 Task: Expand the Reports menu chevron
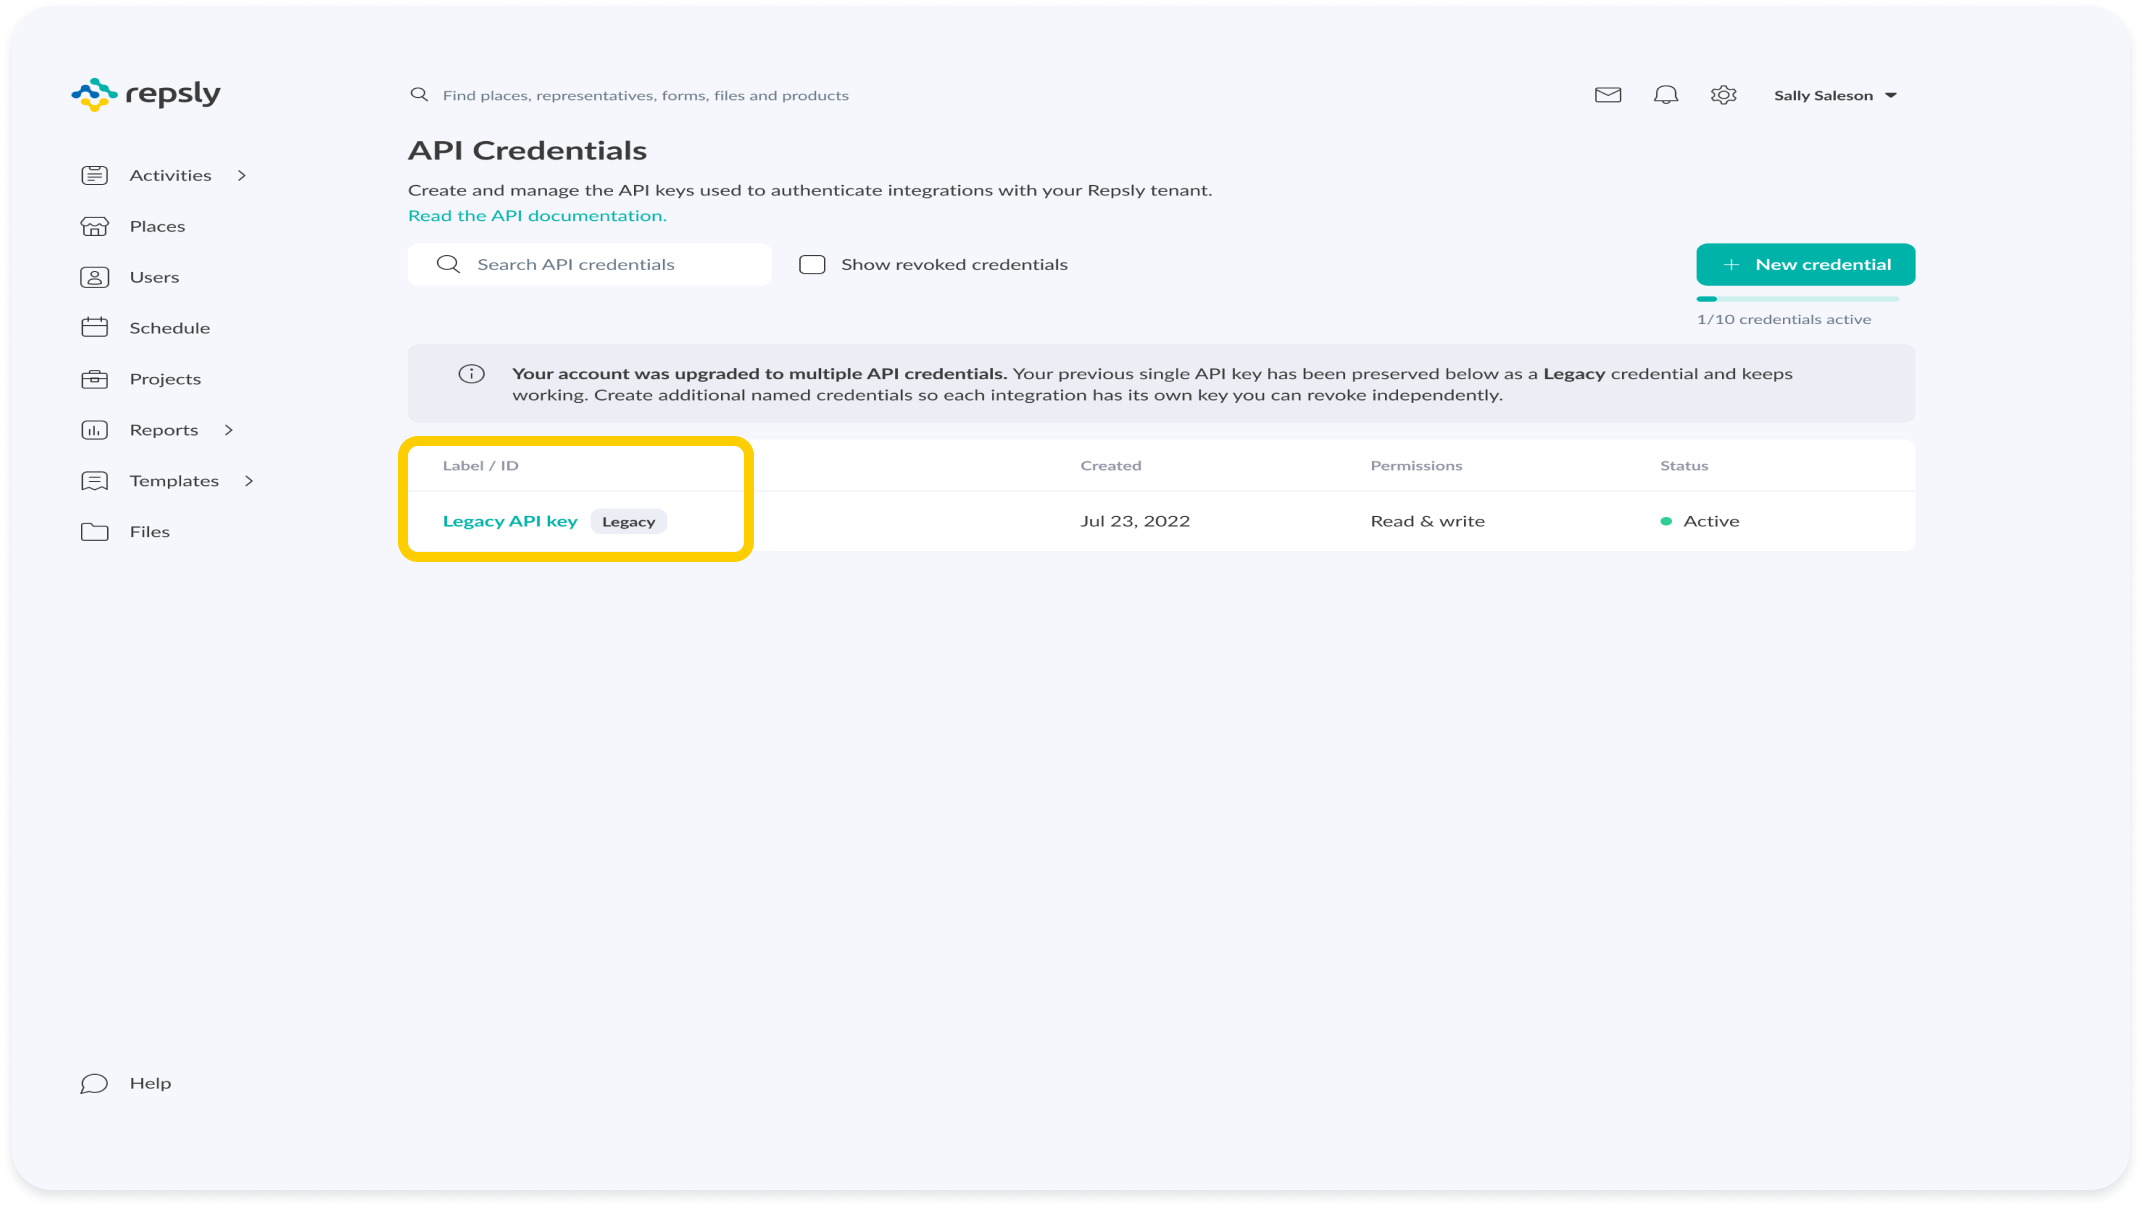tap(229, 430)
